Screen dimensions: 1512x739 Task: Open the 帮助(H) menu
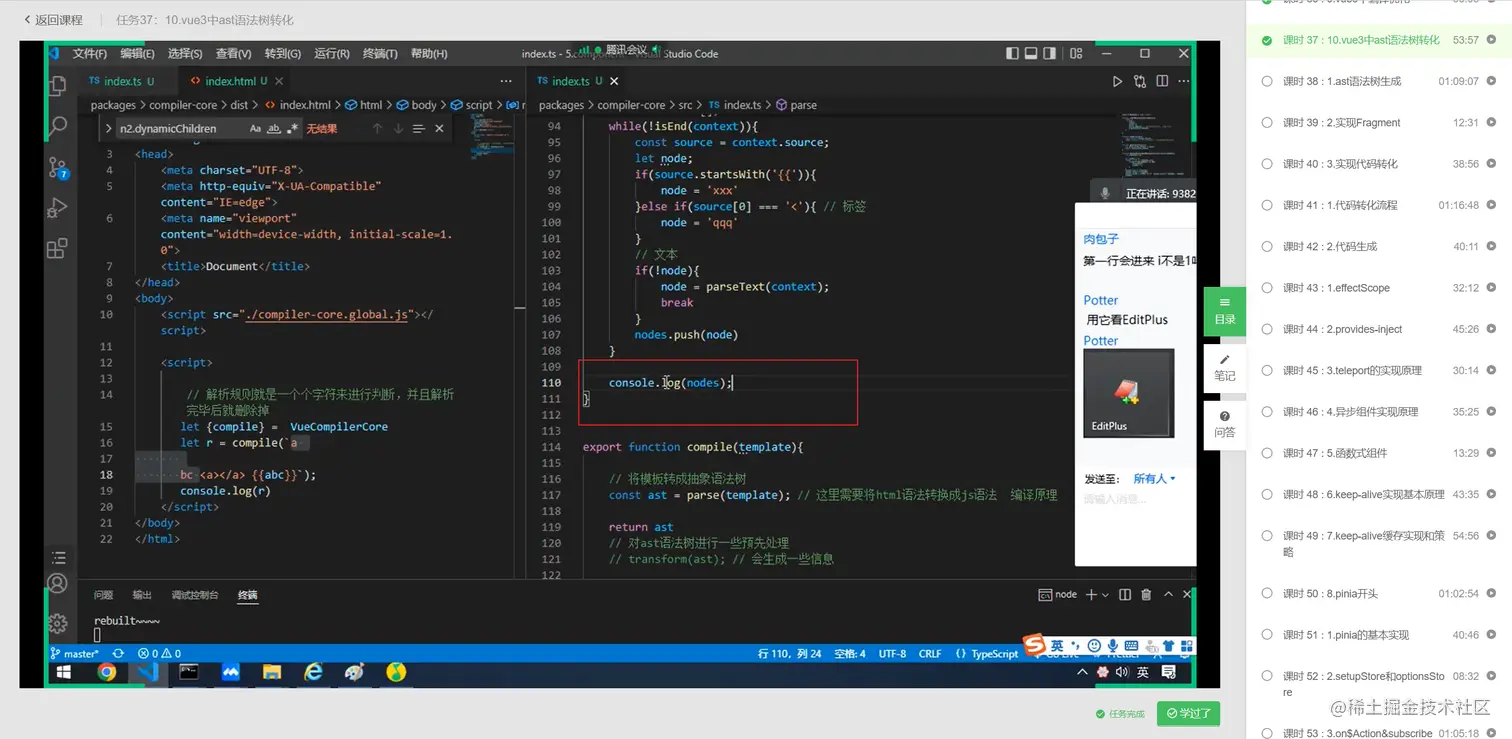point(429,54)
